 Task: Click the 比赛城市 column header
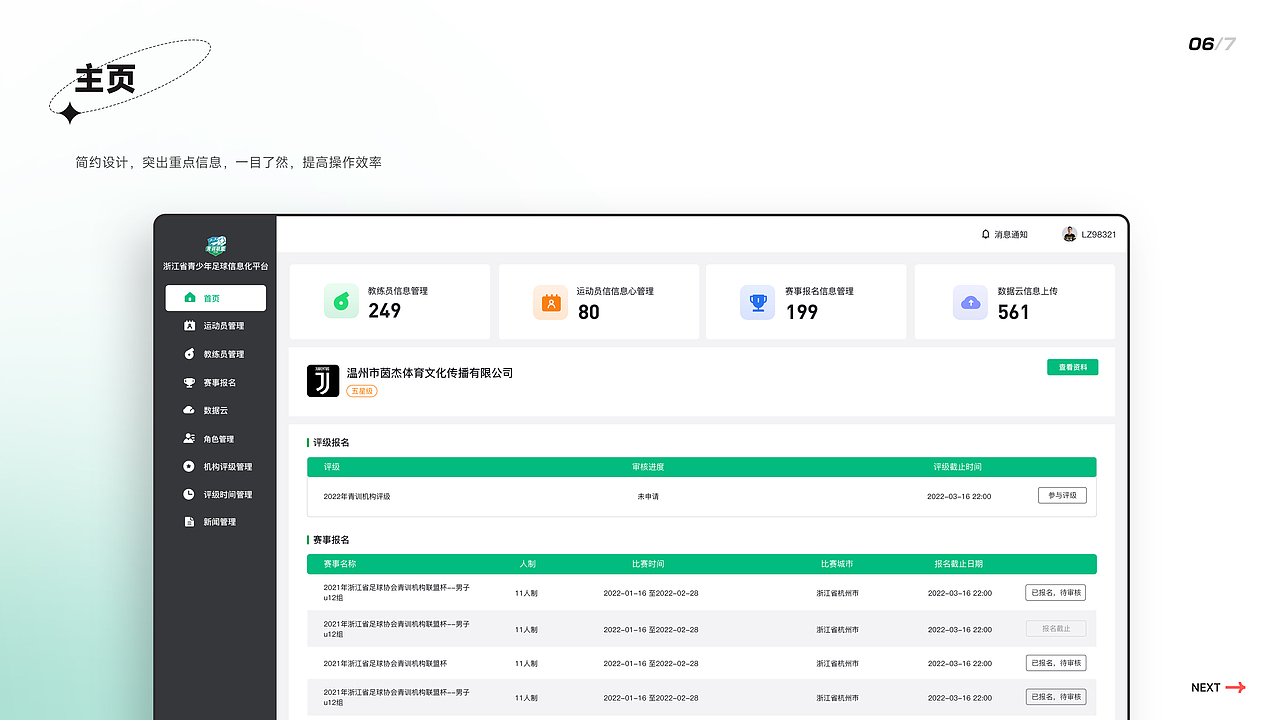coord(837,564)
